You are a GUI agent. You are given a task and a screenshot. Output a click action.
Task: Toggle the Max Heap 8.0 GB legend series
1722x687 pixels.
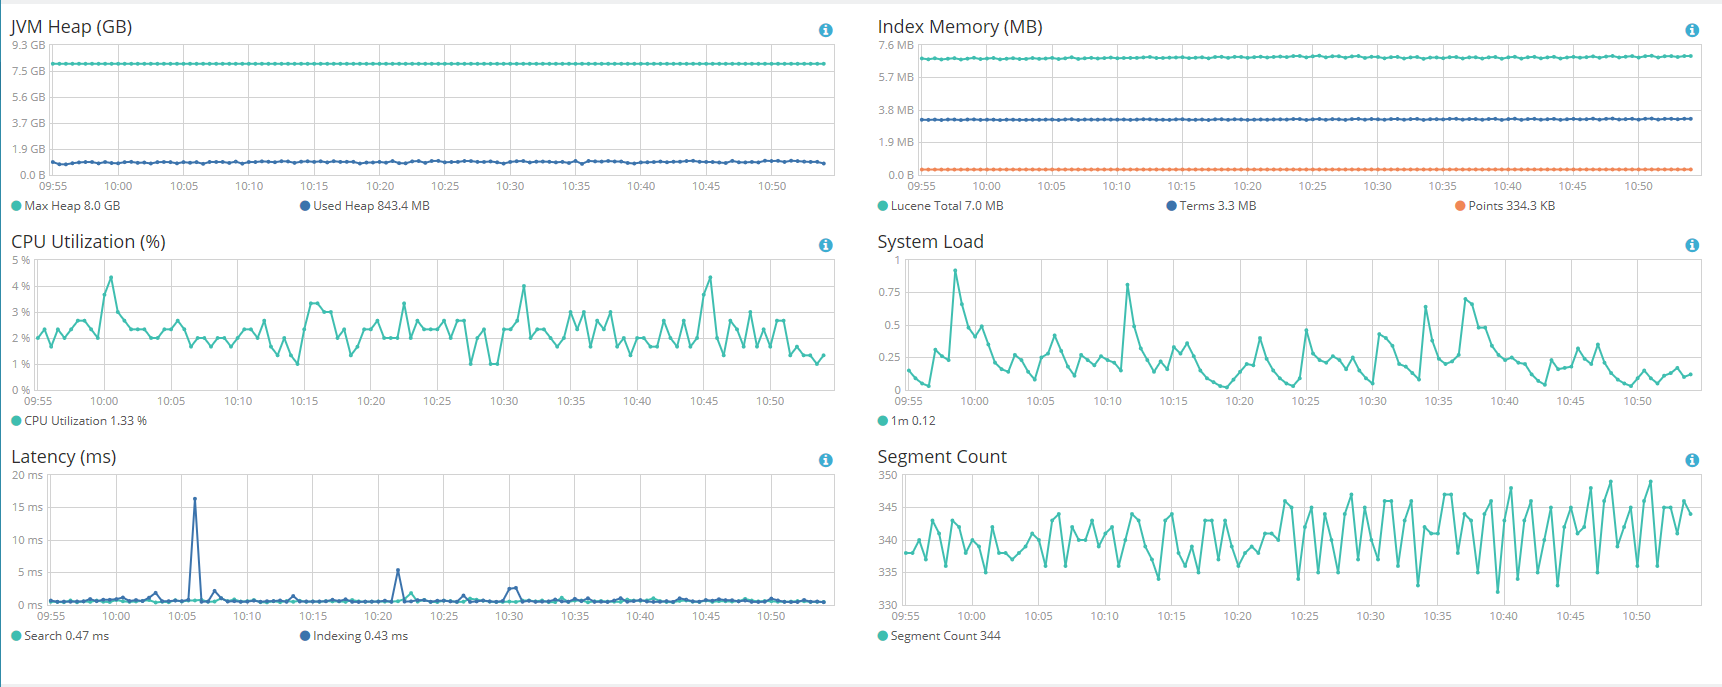point(66,206)
